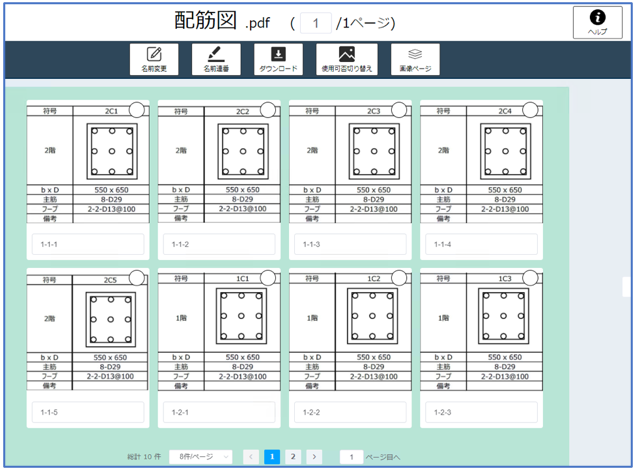The height and width of the screenshot is (470, 636).
Task: Click the 名前変更 rename icon
Action: (x=153, y=55)
